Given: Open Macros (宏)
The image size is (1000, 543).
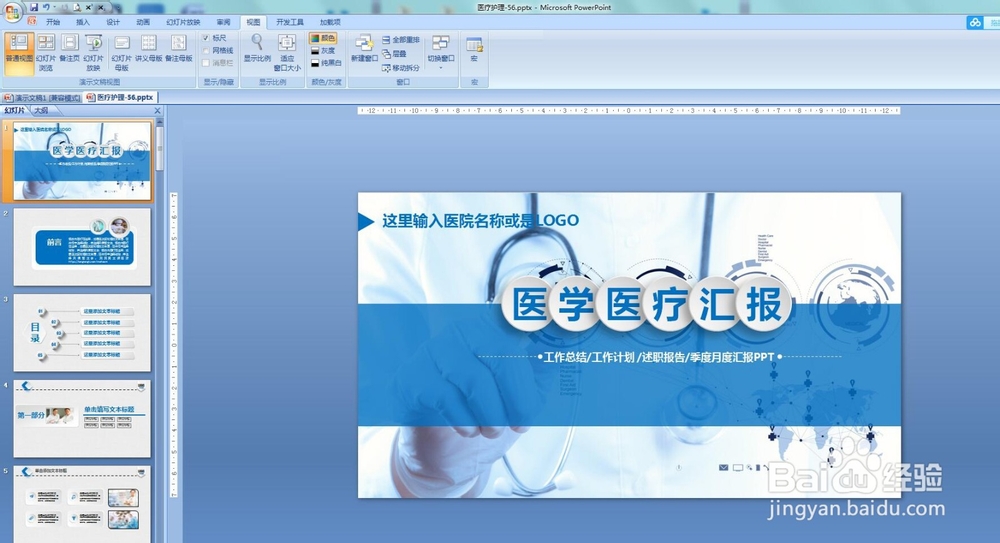Looking at the screenshot, I should click(x=474, y=48).
